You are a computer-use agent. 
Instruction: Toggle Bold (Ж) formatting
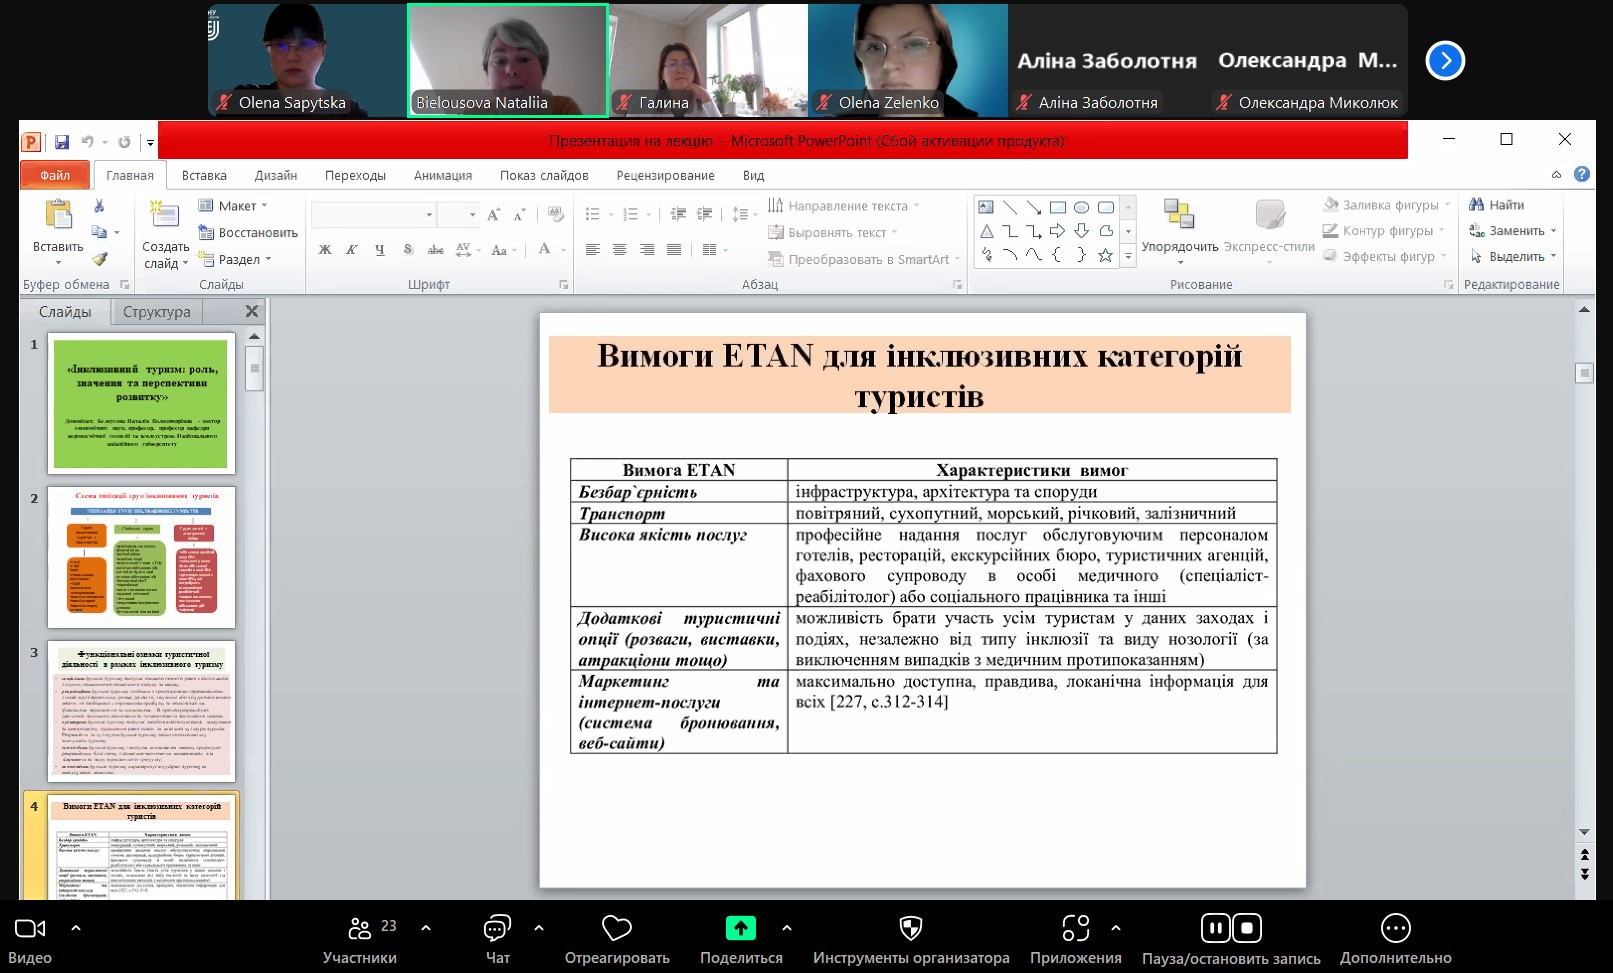pos(325,250)
